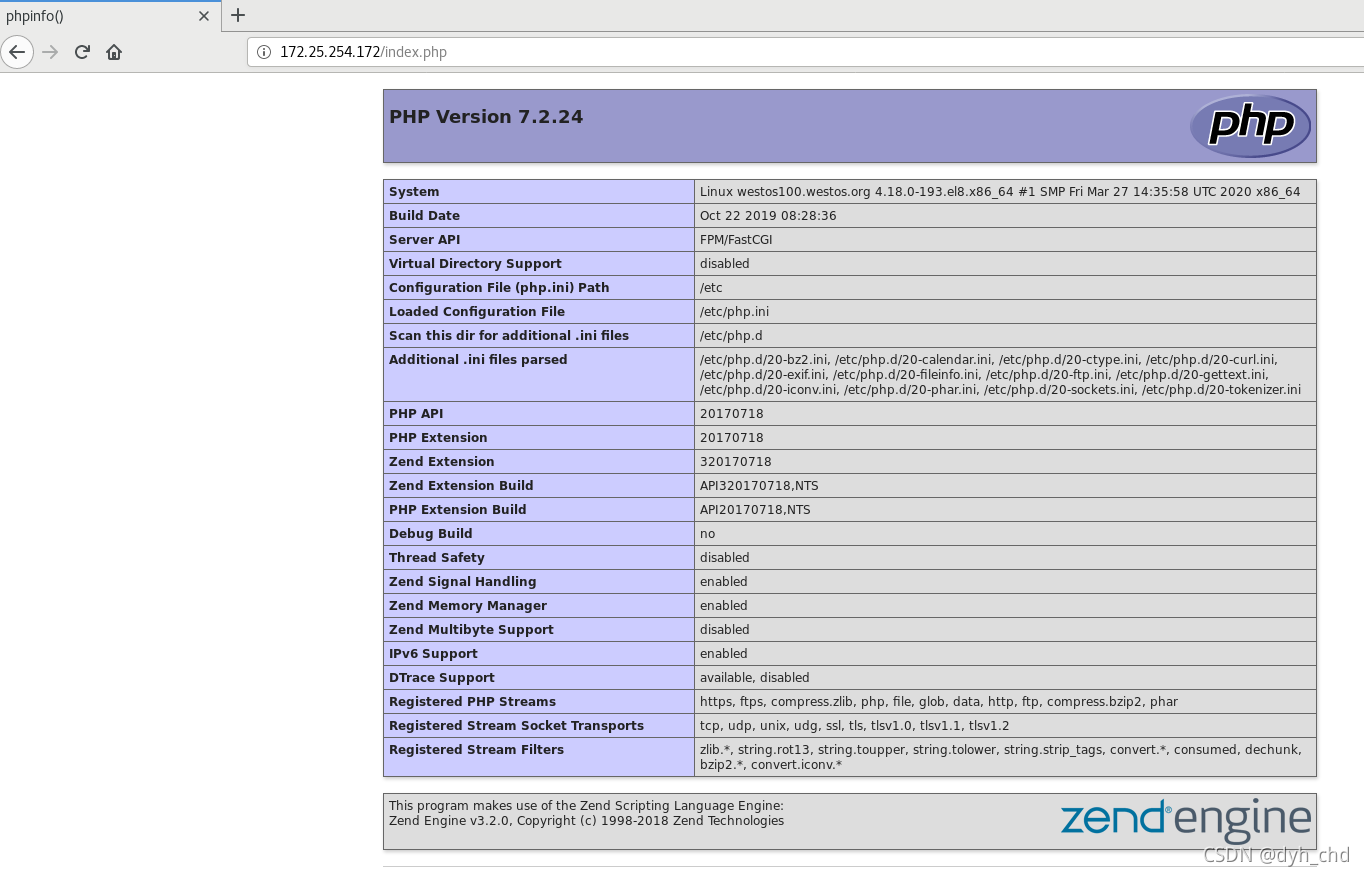Viewport: 1364px width, 876px height.
Task: Click the Debug Build value no
Action: pyautogui.click(x=708, y=534)
